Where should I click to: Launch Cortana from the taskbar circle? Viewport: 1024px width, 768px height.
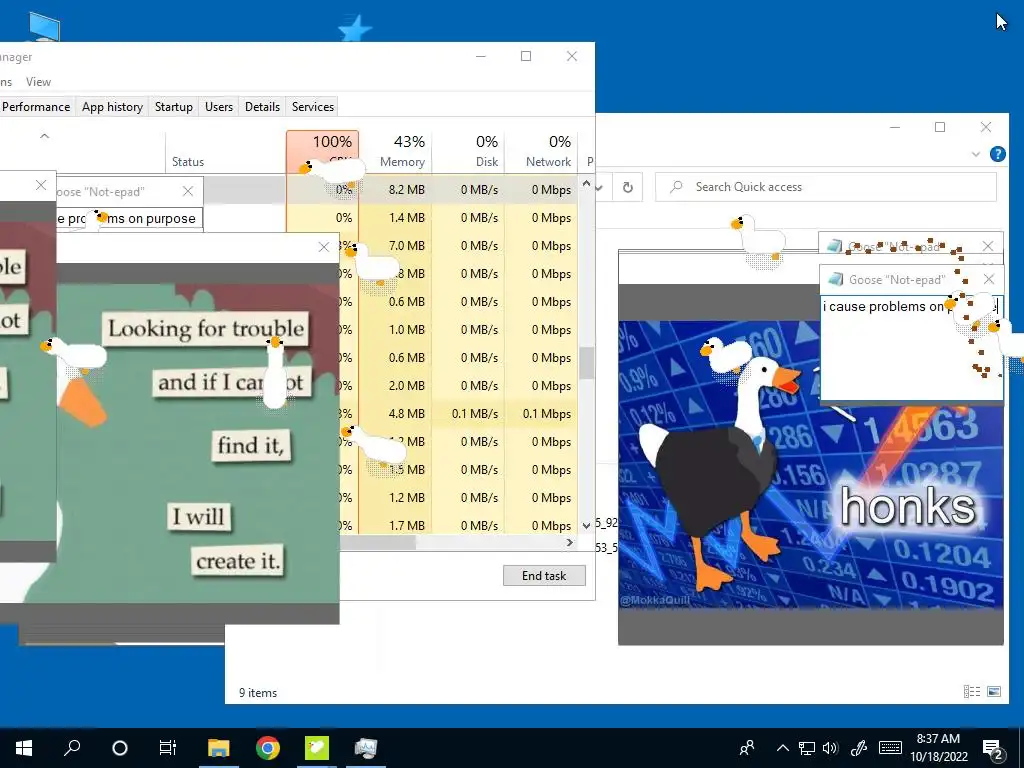coord(120,748)
